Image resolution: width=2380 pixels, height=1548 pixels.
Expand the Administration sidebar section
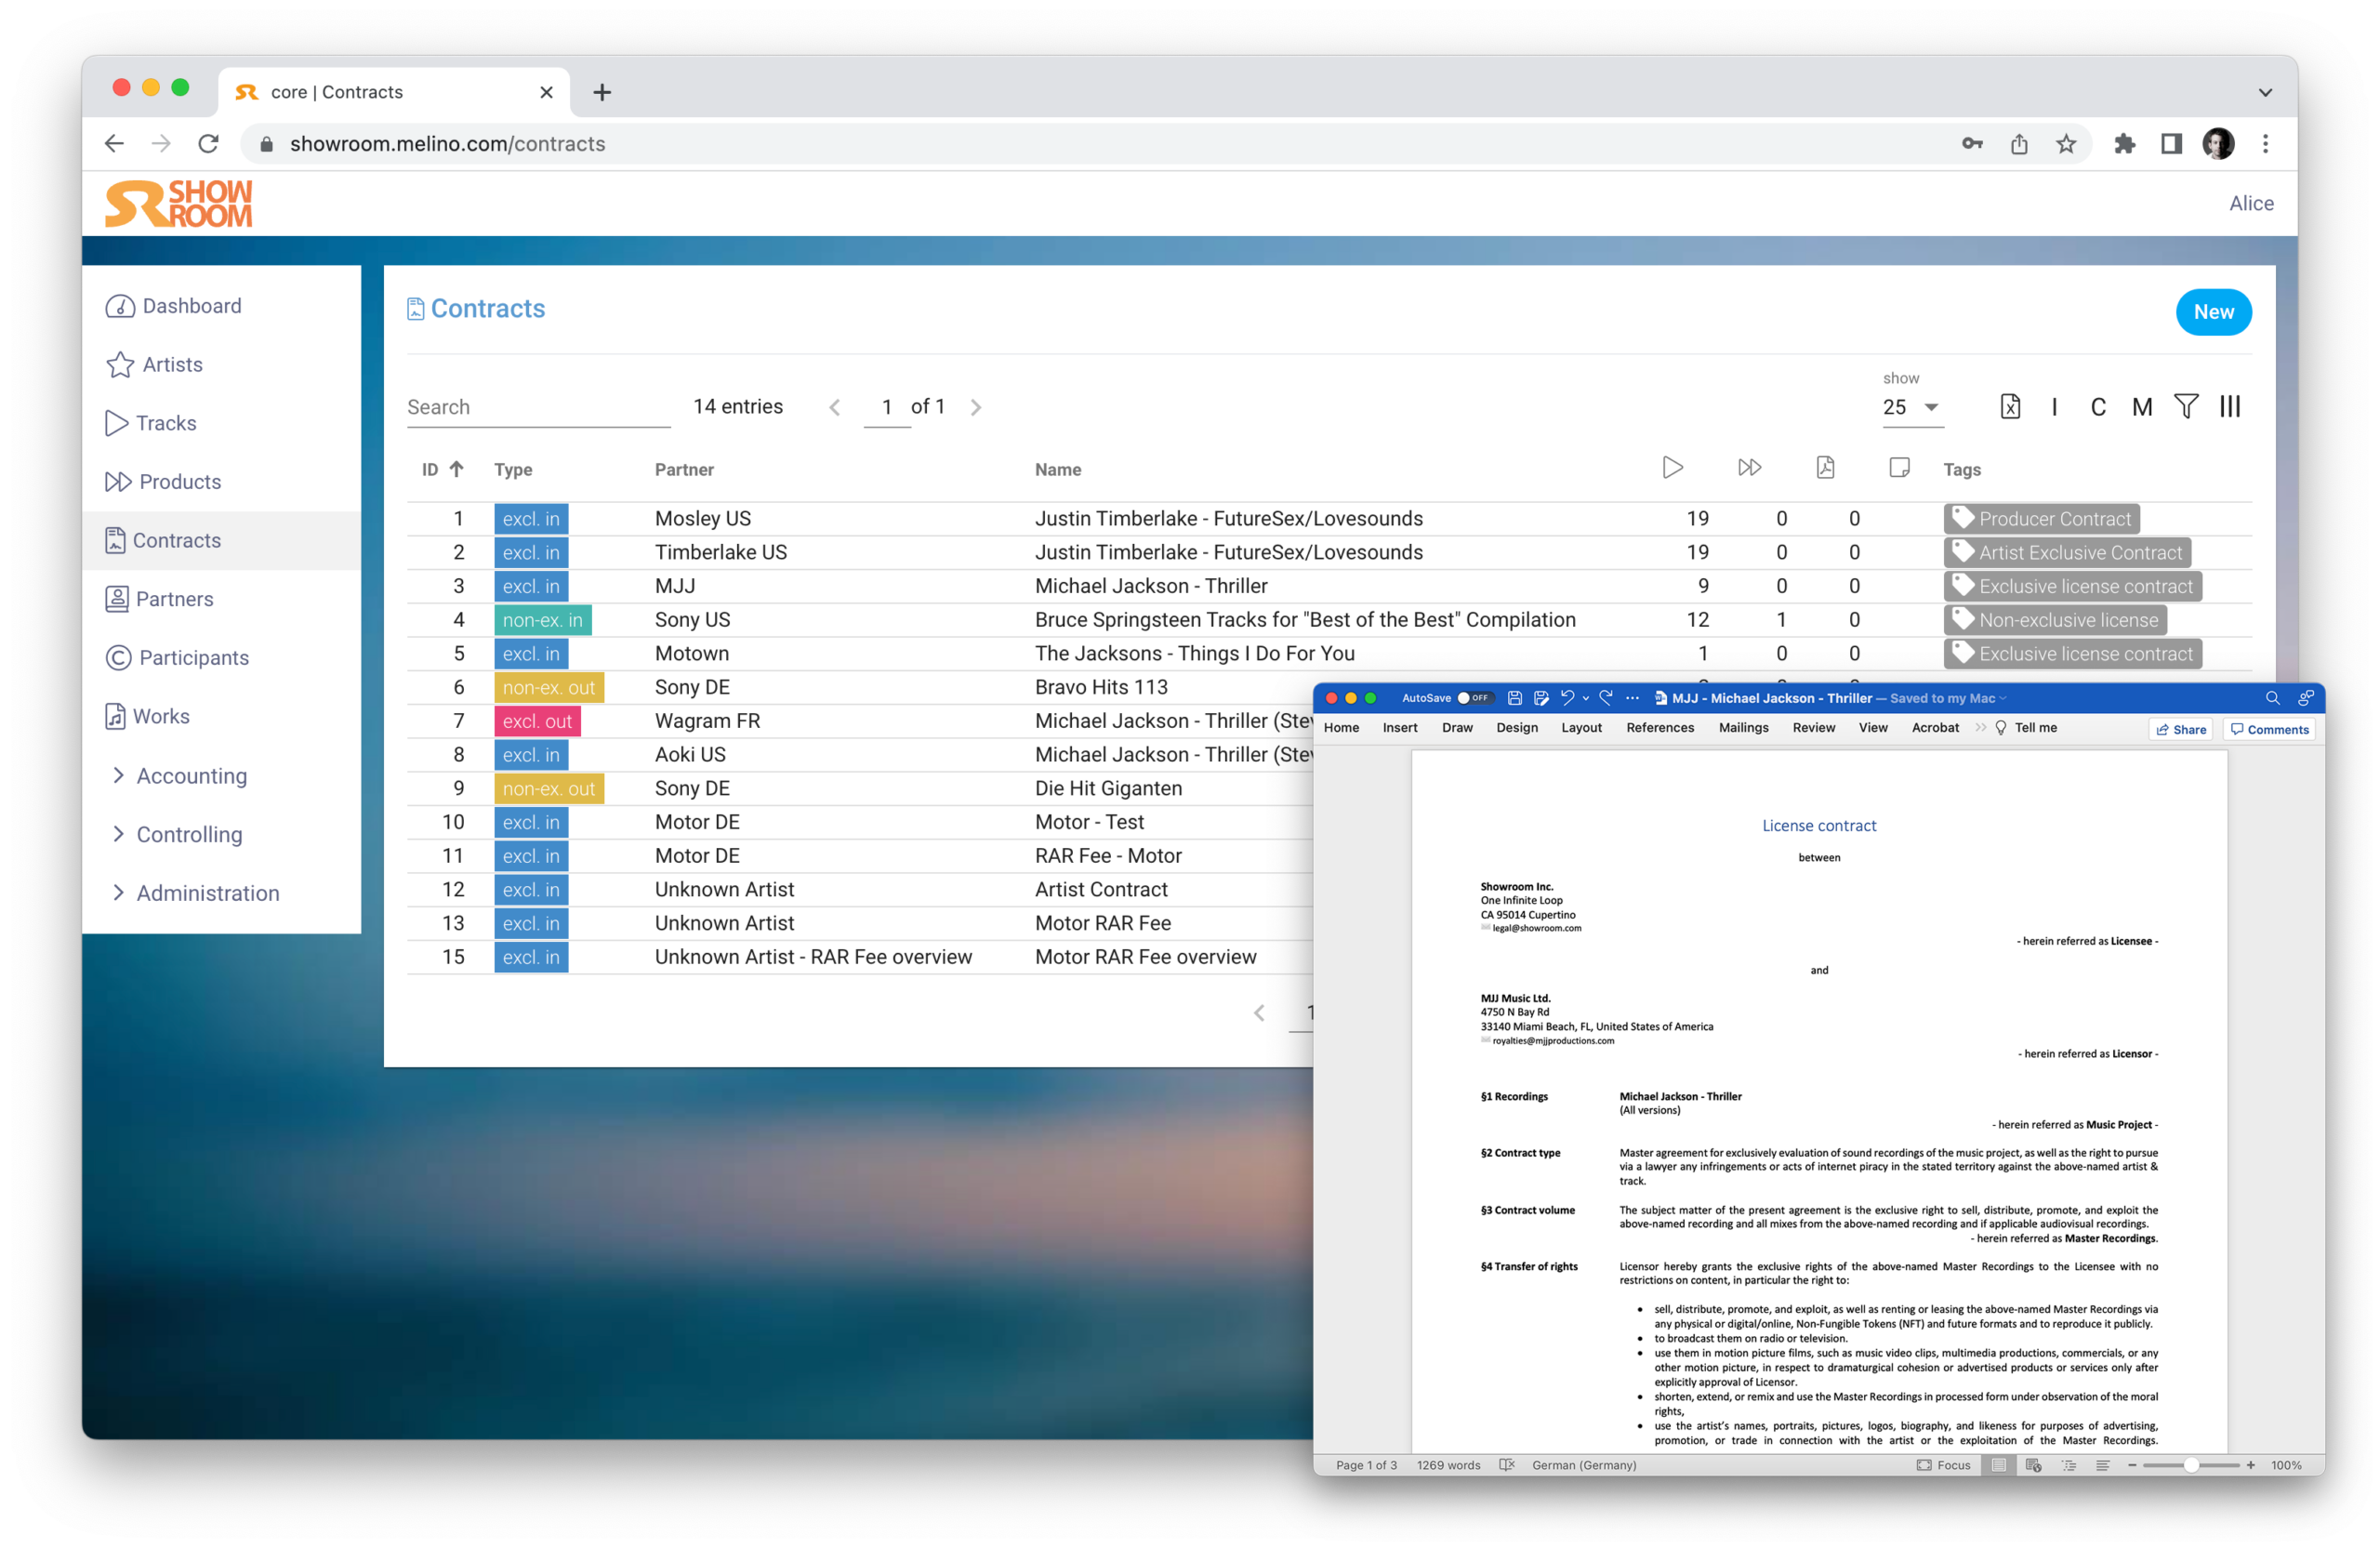[x=207, y=893]
